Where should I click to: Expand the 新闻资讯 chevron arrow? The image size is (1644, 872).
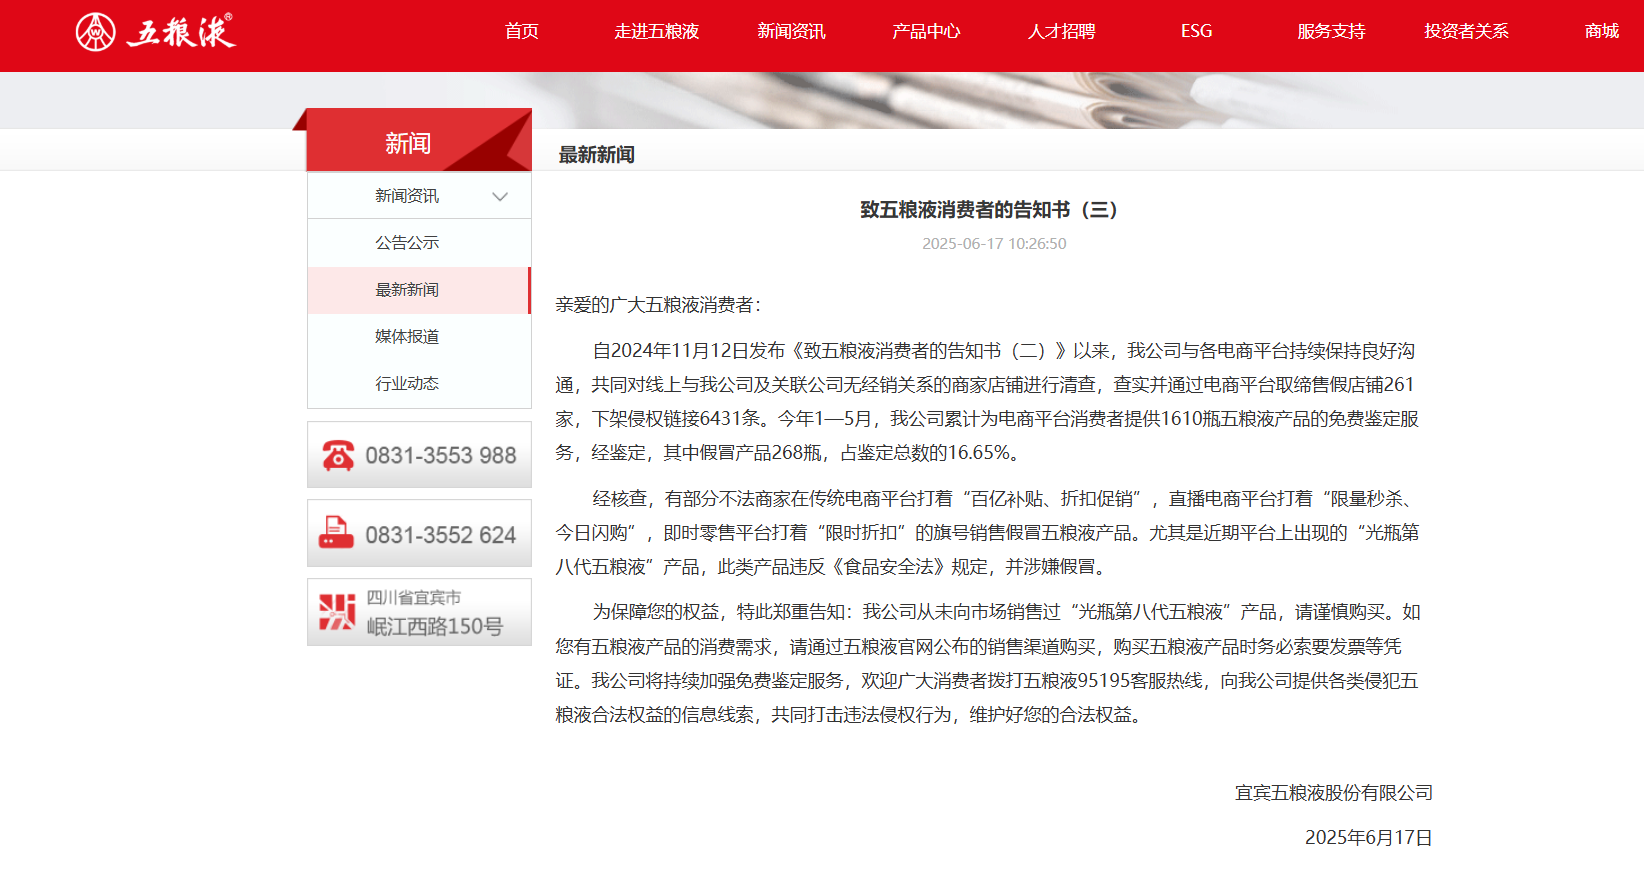500,197
